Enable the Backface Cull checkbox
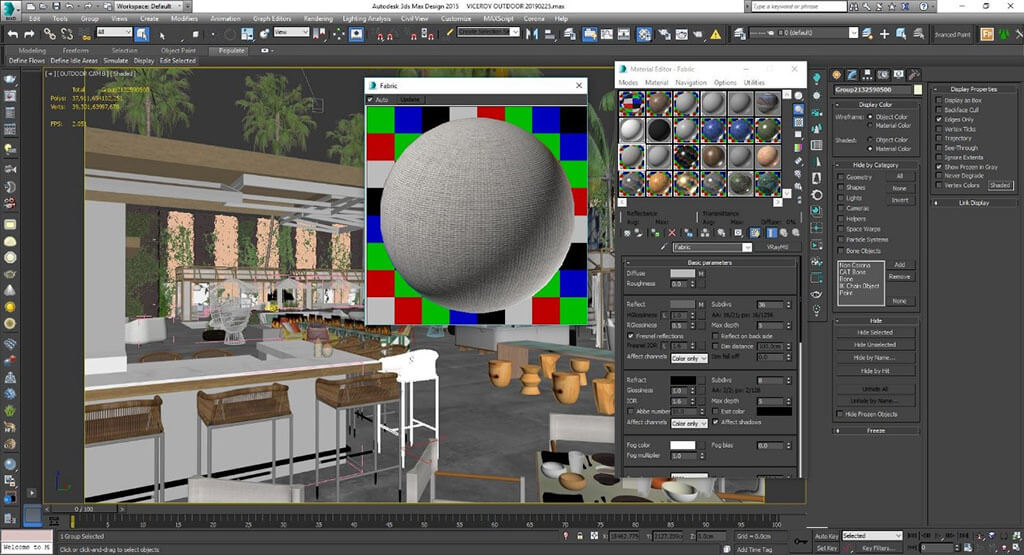 pos(940,110)
